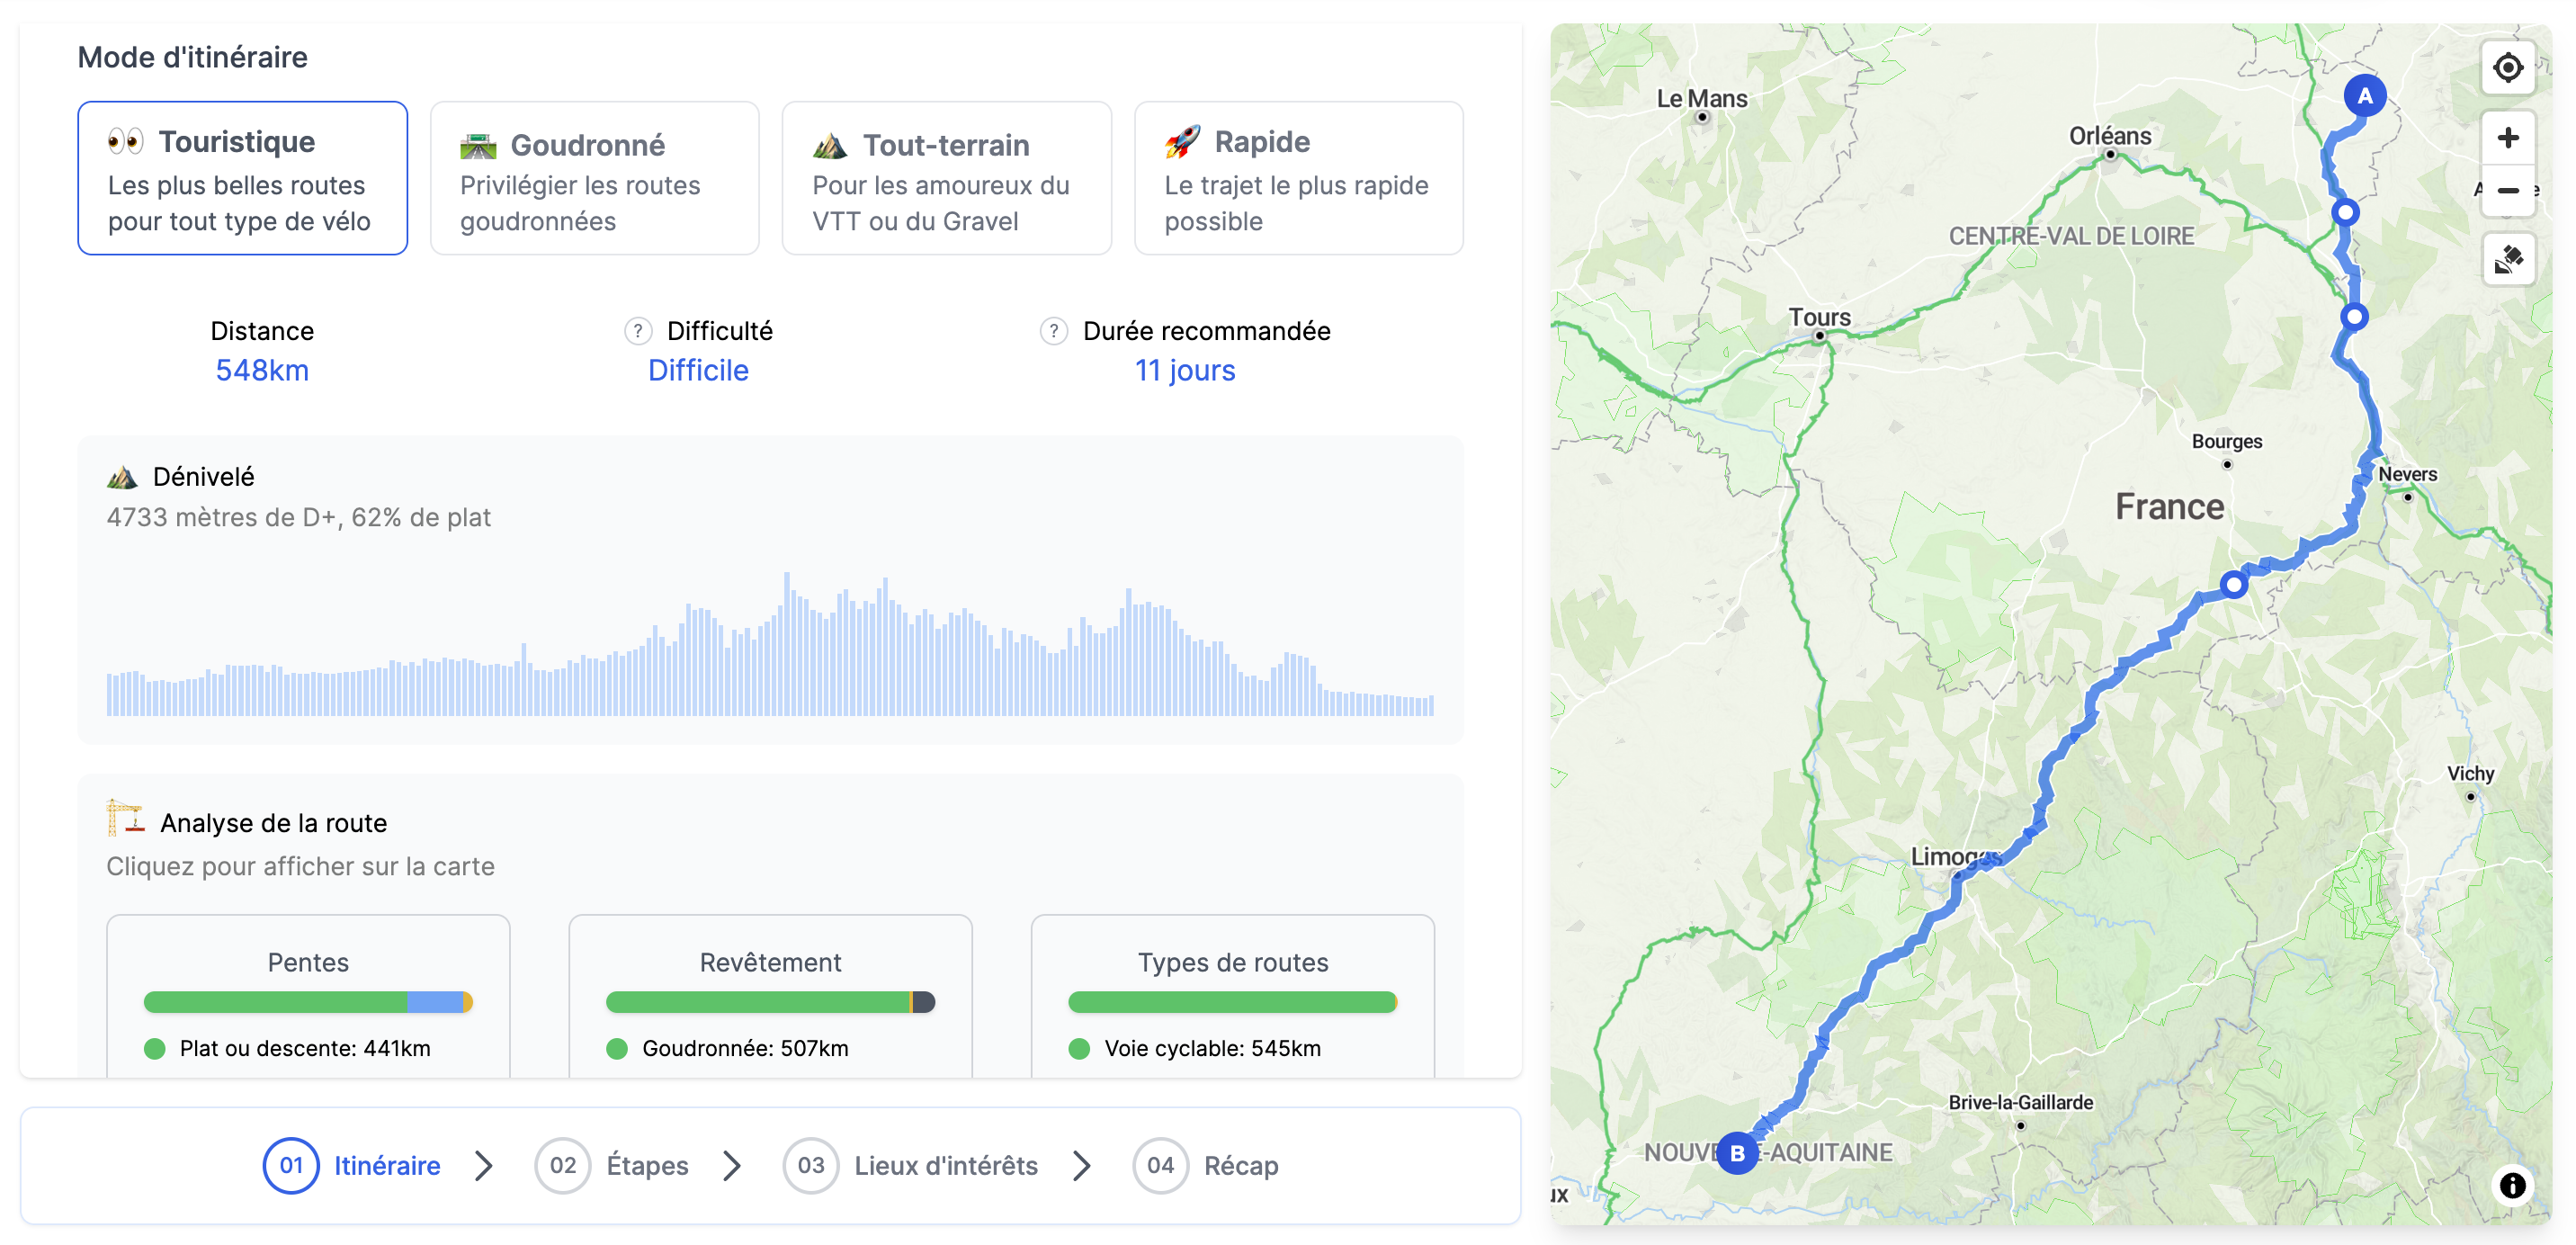This screenshot has height=1245, width=2576.
Task: Zoom in the map with plus button
Action: click(x=2507, y=137)
